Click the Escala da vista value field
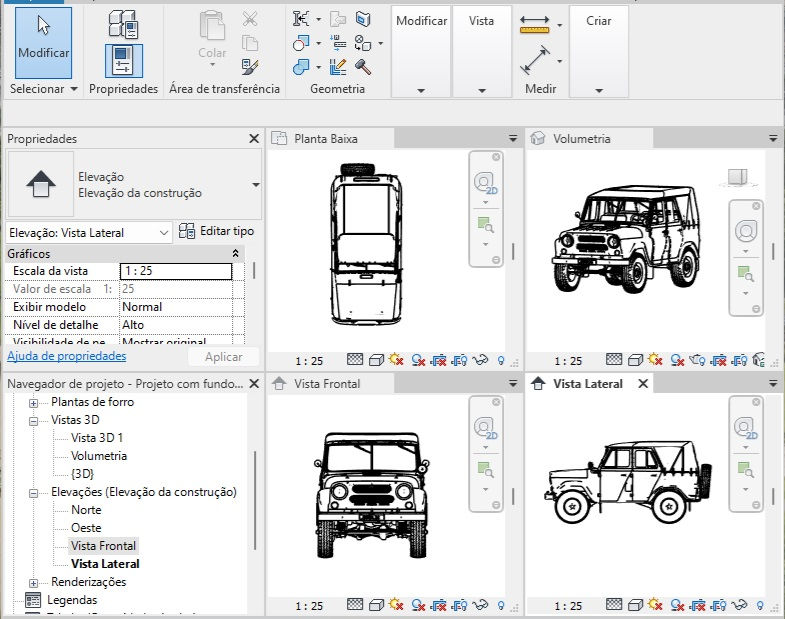 pos(176,271)
